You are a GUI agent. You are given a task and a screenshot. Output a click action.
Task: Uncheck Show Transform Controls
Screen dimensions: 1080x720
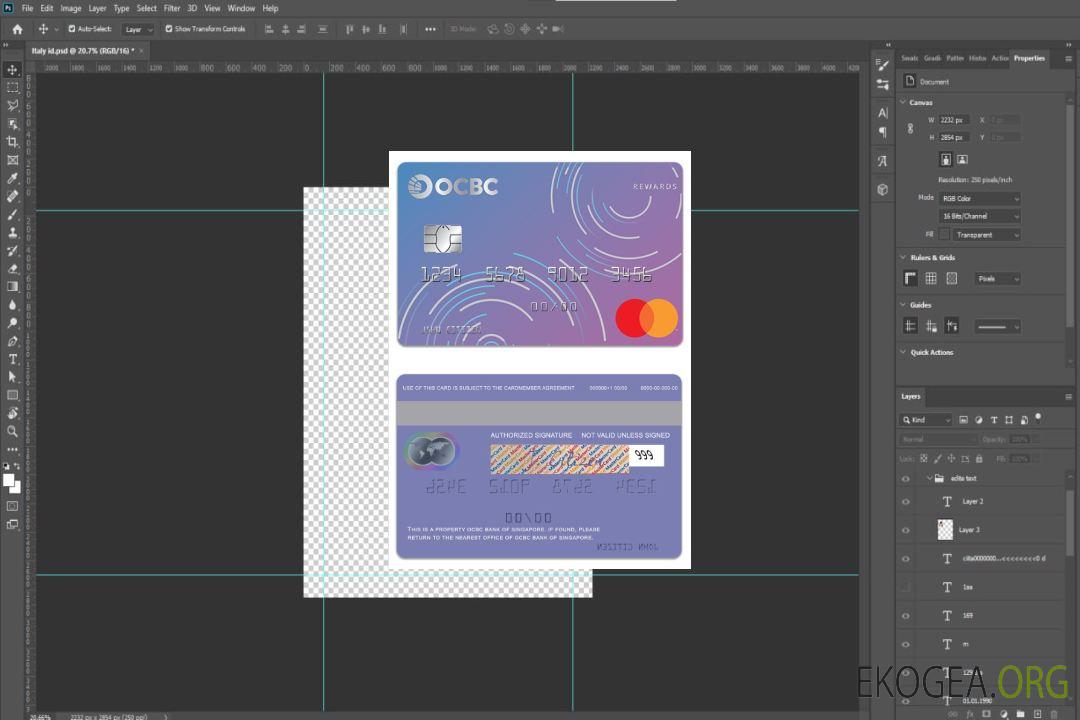click(169, 29)
